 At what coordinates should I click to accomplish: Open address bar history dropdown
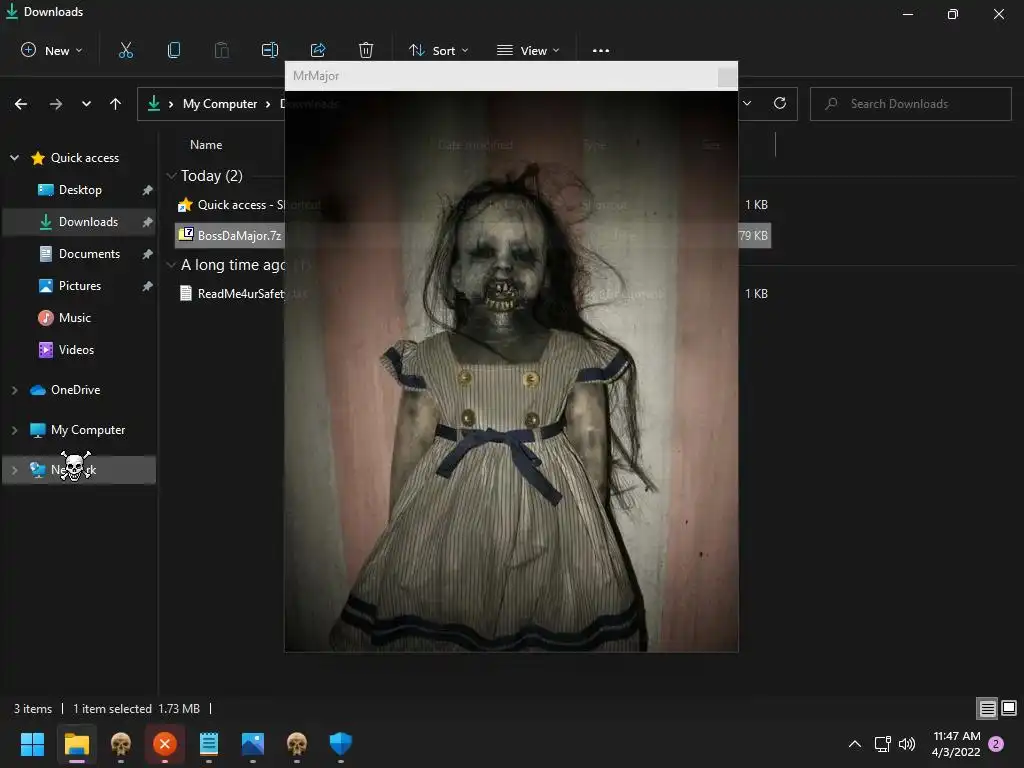click(x=747, y=103)
